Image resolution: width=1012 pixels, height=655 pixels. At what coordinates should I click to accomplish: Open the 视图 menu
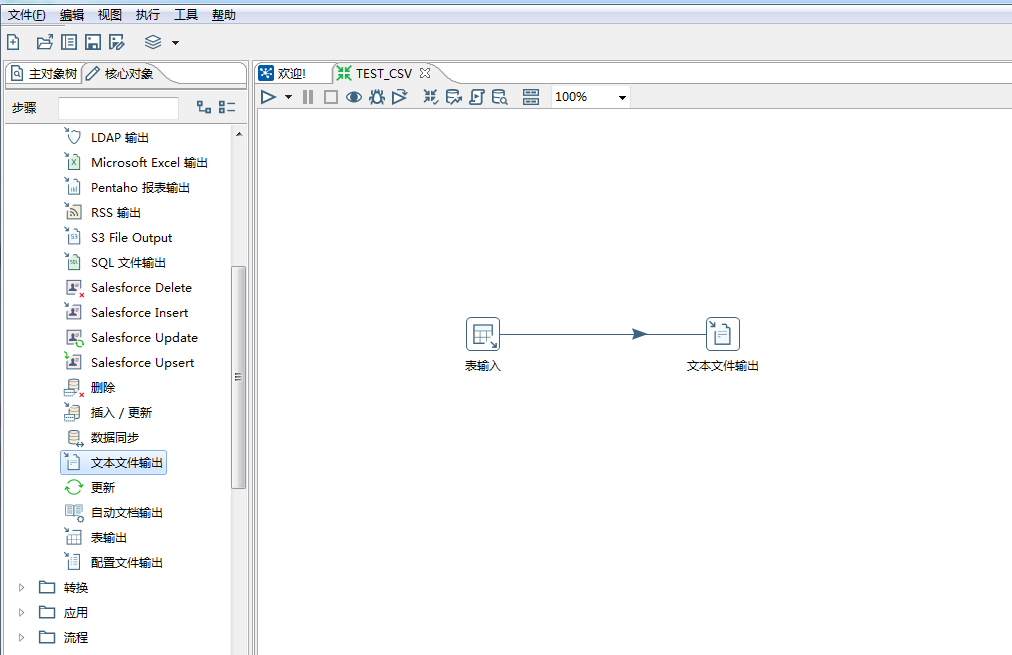(110, 15)
